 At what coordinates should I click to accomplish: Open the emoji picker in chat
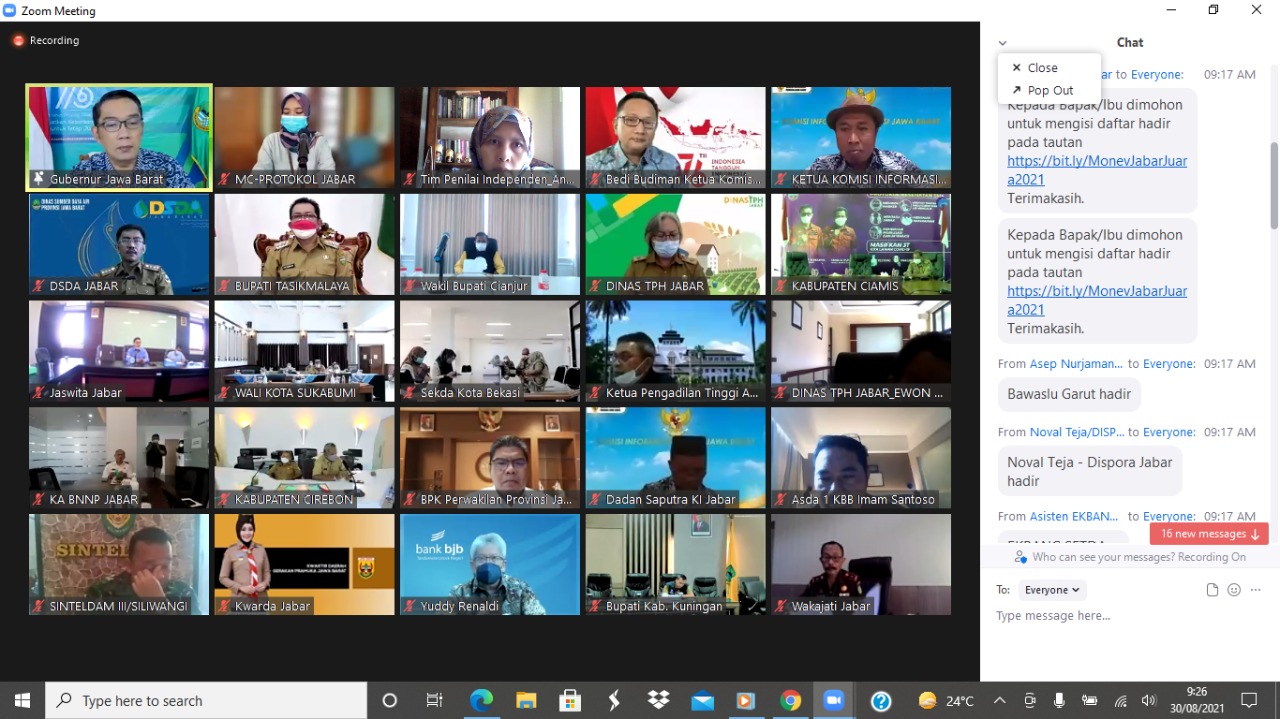1234,590
